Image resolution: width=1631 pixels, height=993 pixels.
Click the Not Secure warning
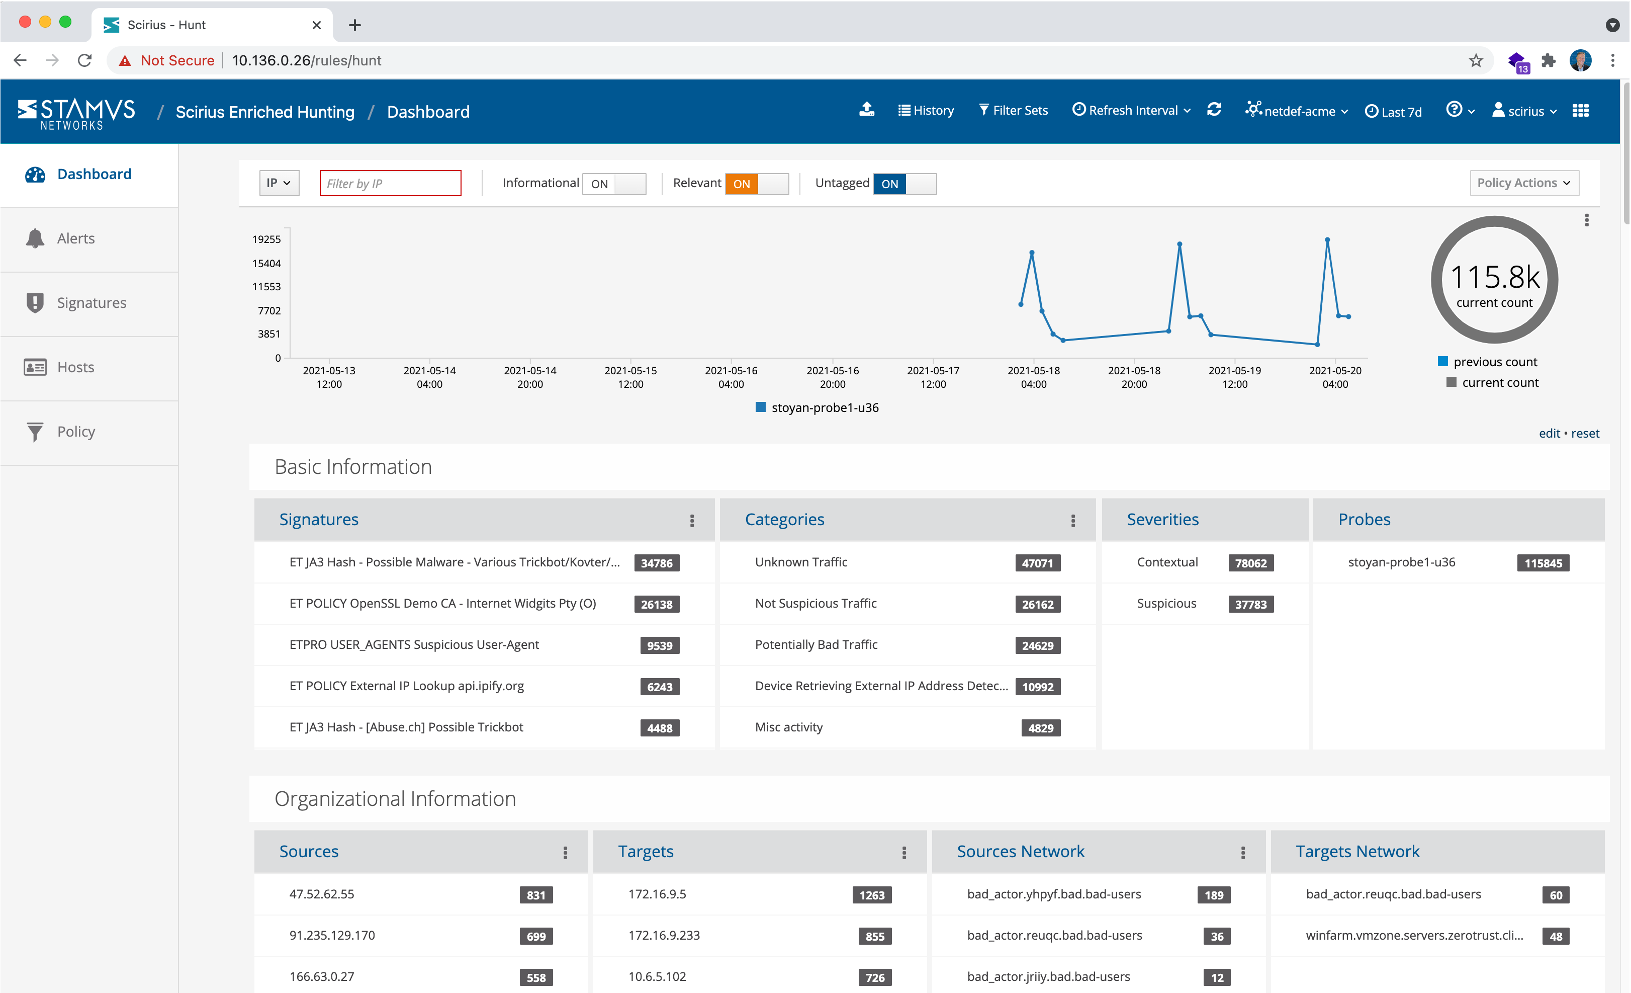click(166, 60)
